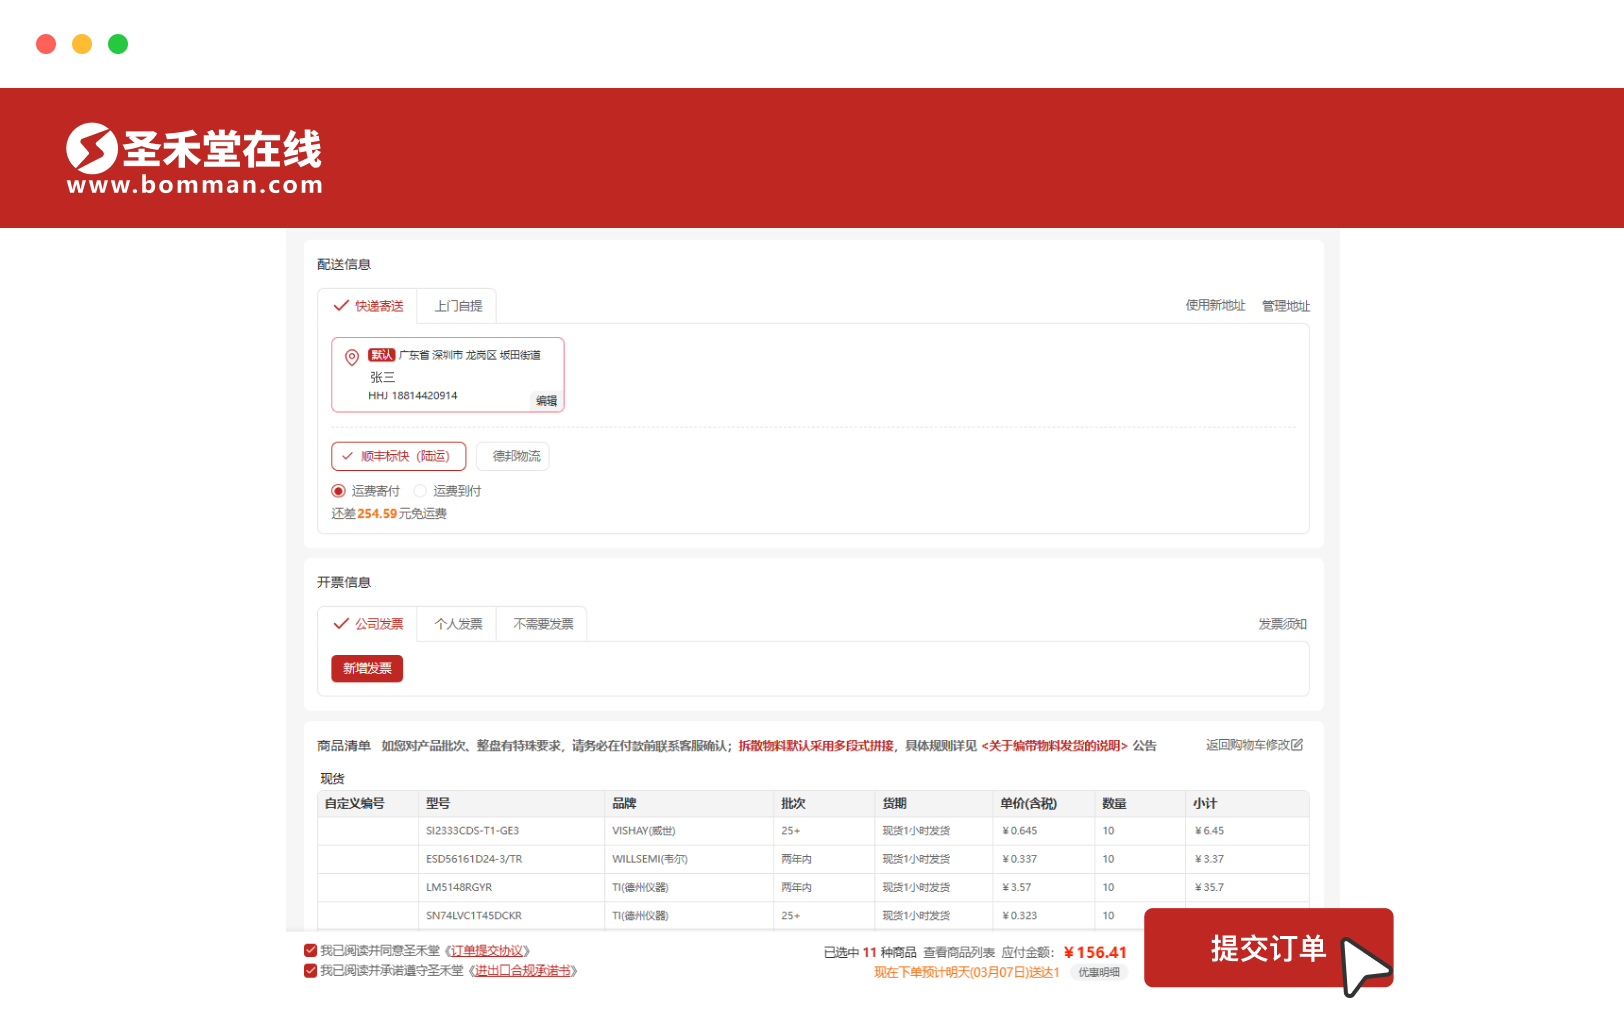The image size is (1624, 1009).
Task: Click the red 默认 badge on the address
Action: [381, 355]
